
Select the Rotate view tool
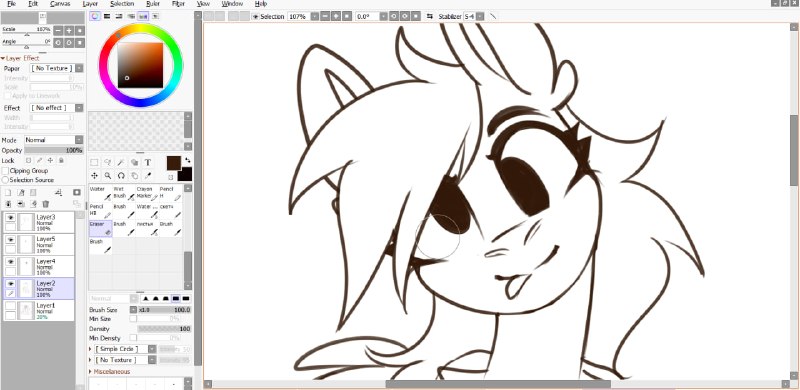(121, 176)
